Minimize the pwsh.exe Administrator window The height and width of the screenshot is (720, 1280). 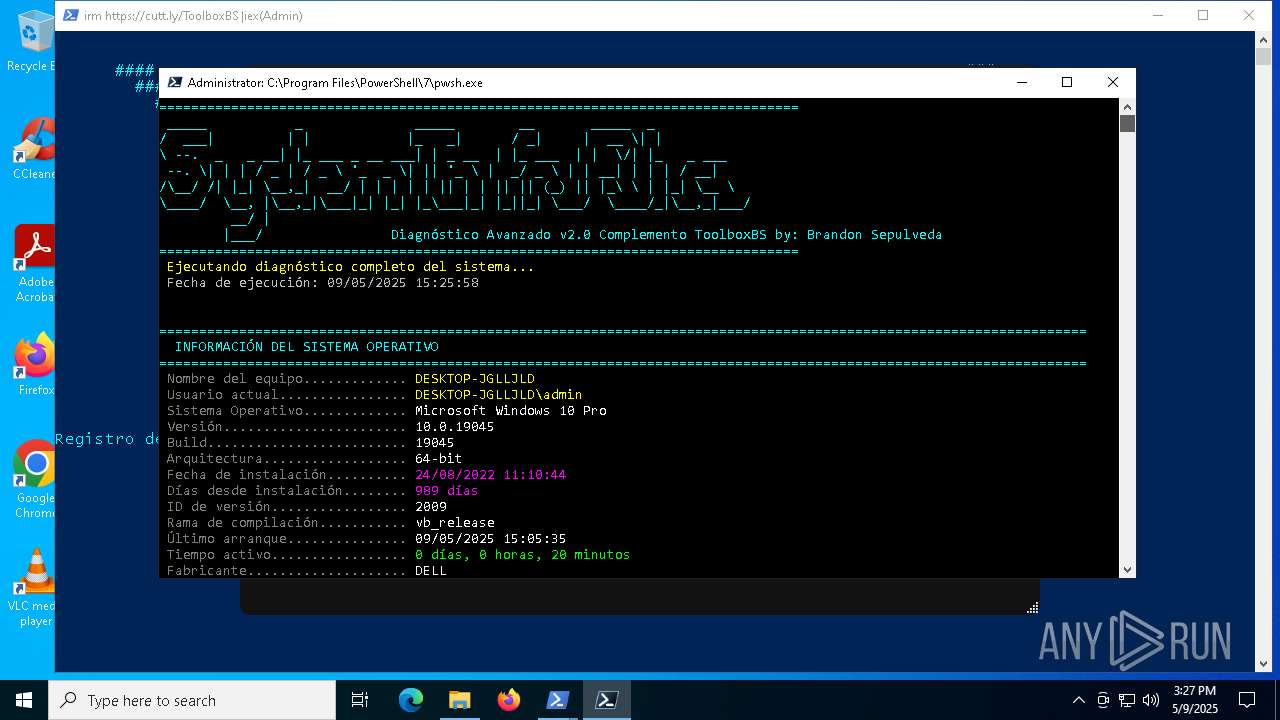(x=1021, y=82)
